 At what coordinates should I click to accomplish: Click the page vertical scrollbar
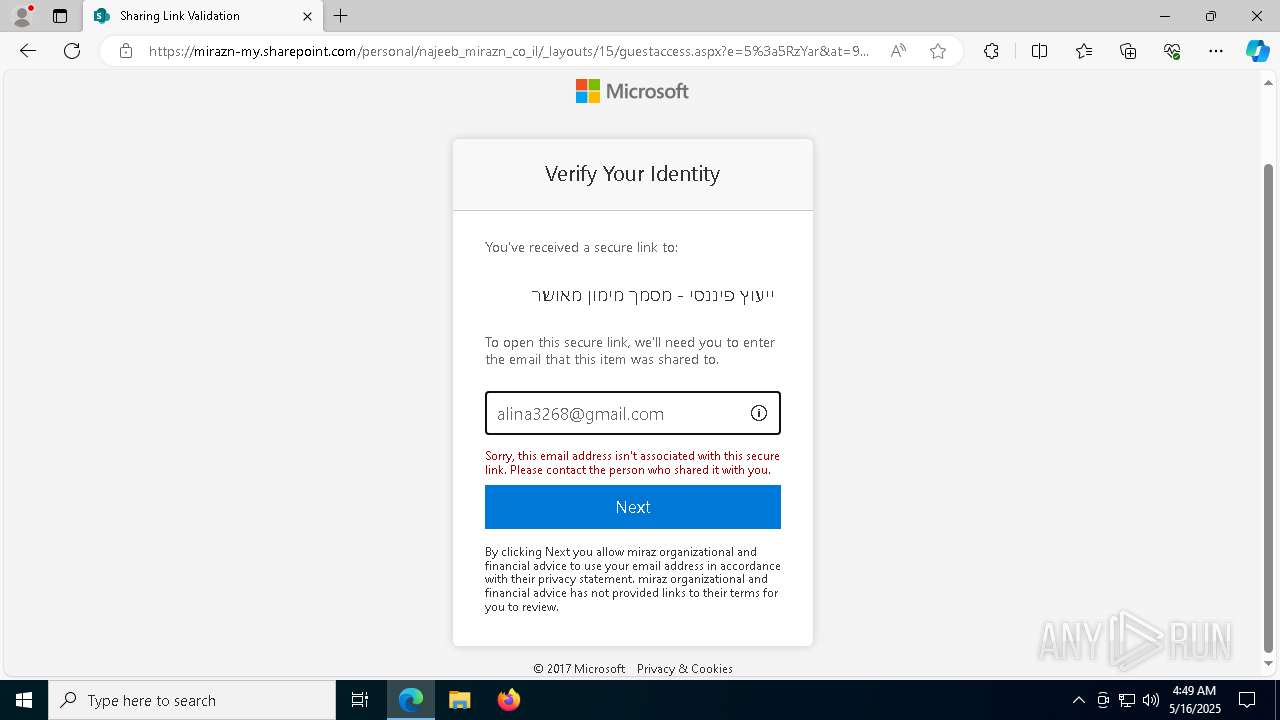(1269, 406)
